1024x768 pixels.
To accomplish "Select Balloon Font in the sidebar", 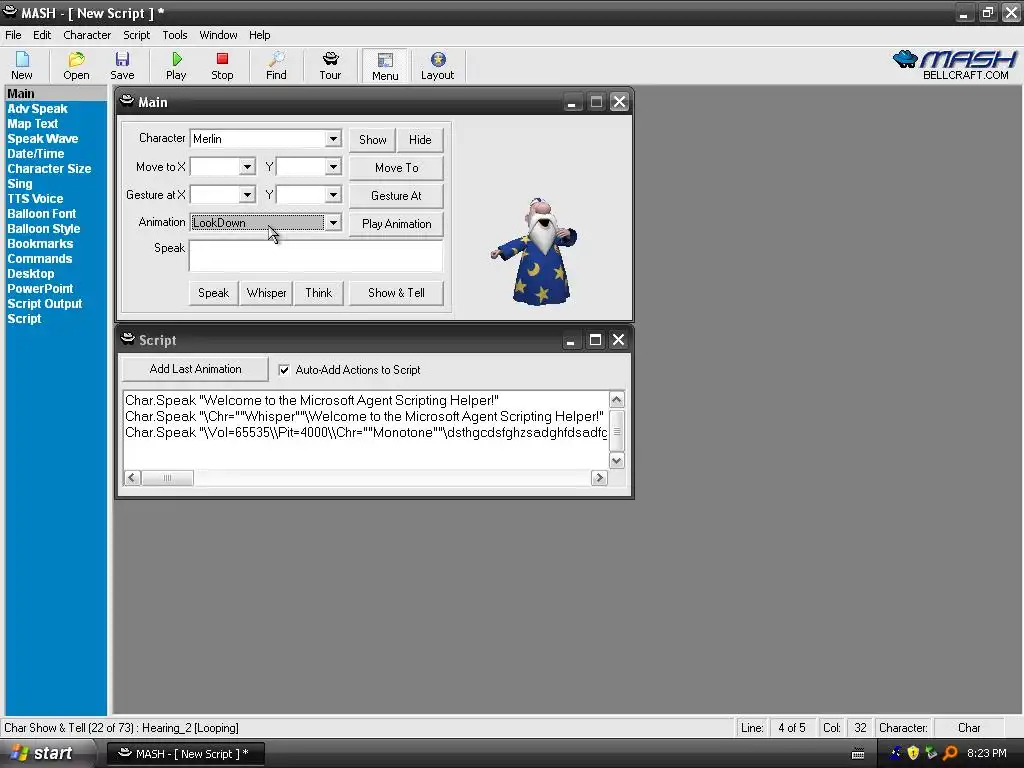I will click(42, 214).
